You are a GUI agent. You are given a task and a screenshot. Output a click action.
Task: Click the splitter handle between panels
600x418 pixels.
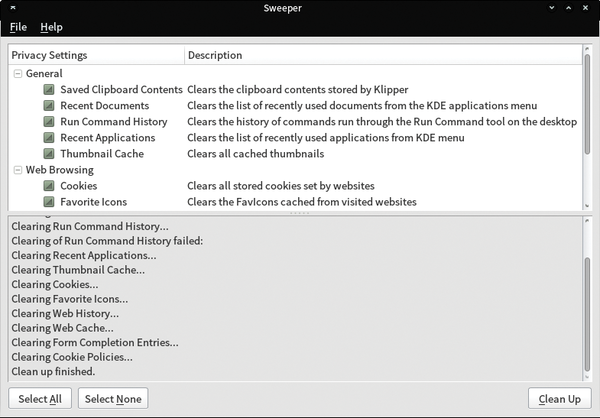(300, 213)
